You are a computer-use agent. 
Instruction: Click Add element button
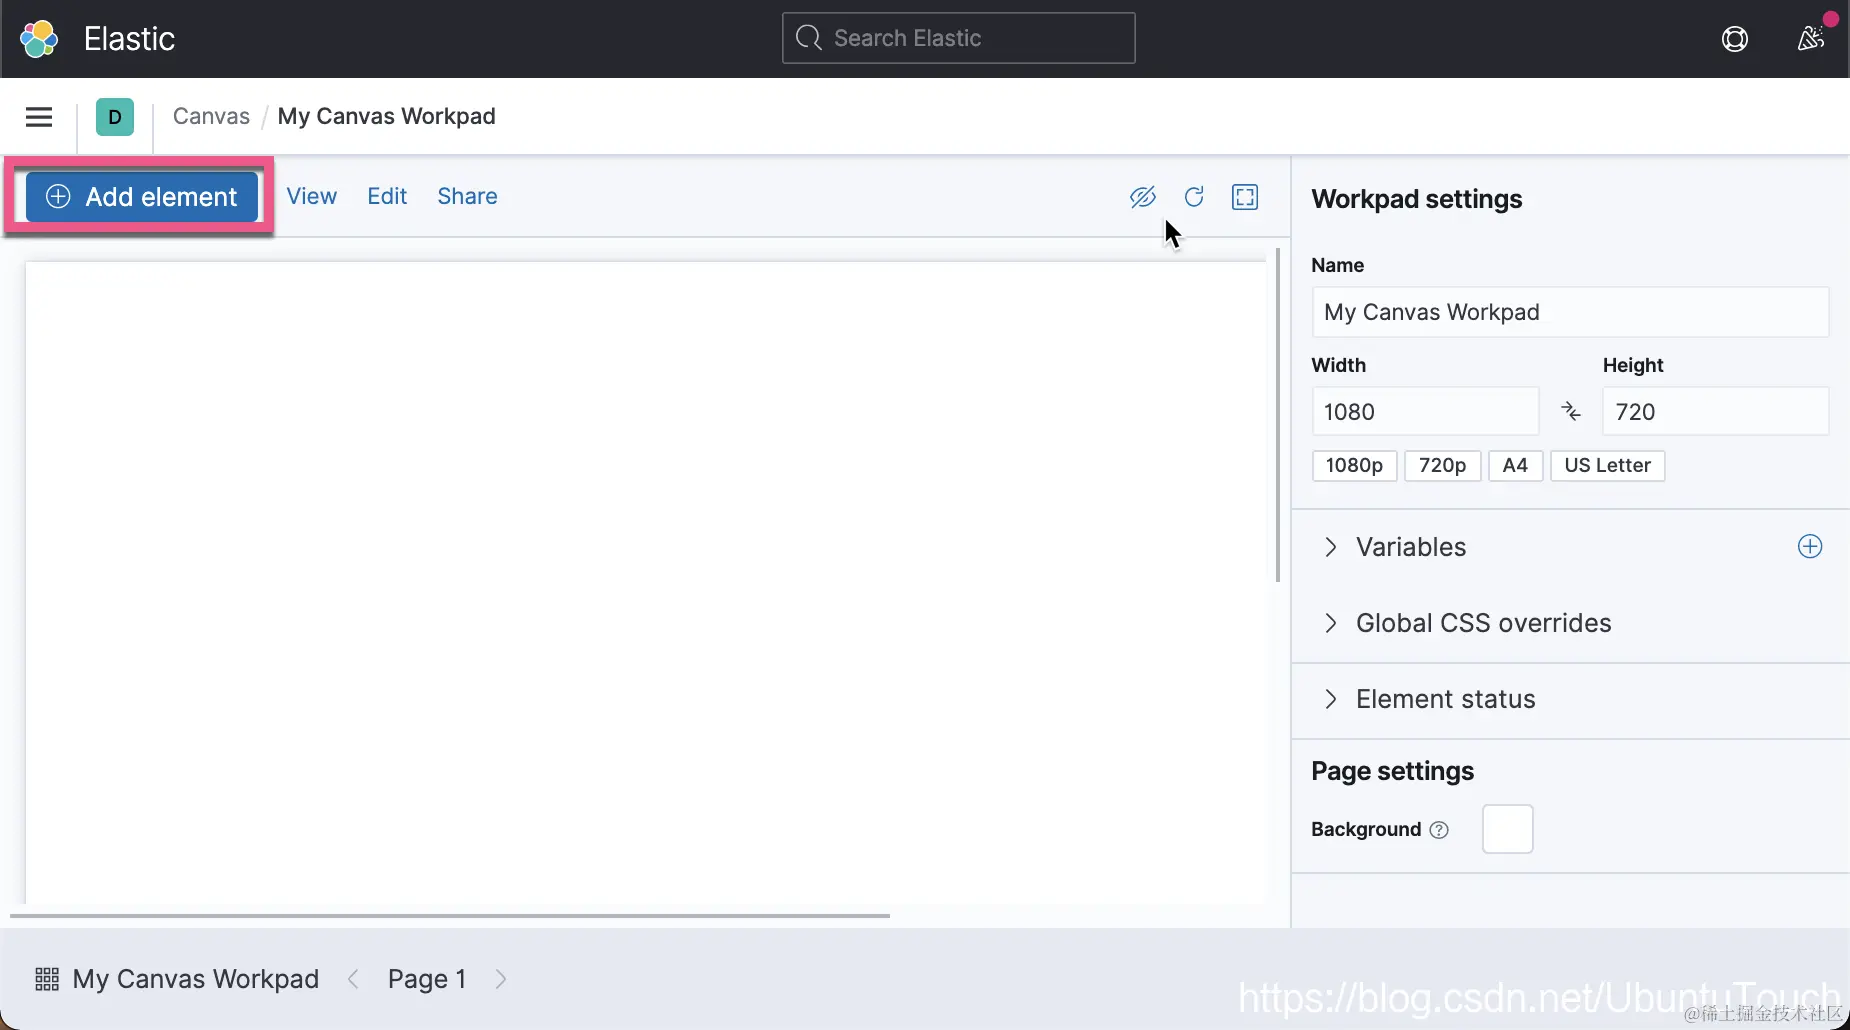click(x=142, y=197)
